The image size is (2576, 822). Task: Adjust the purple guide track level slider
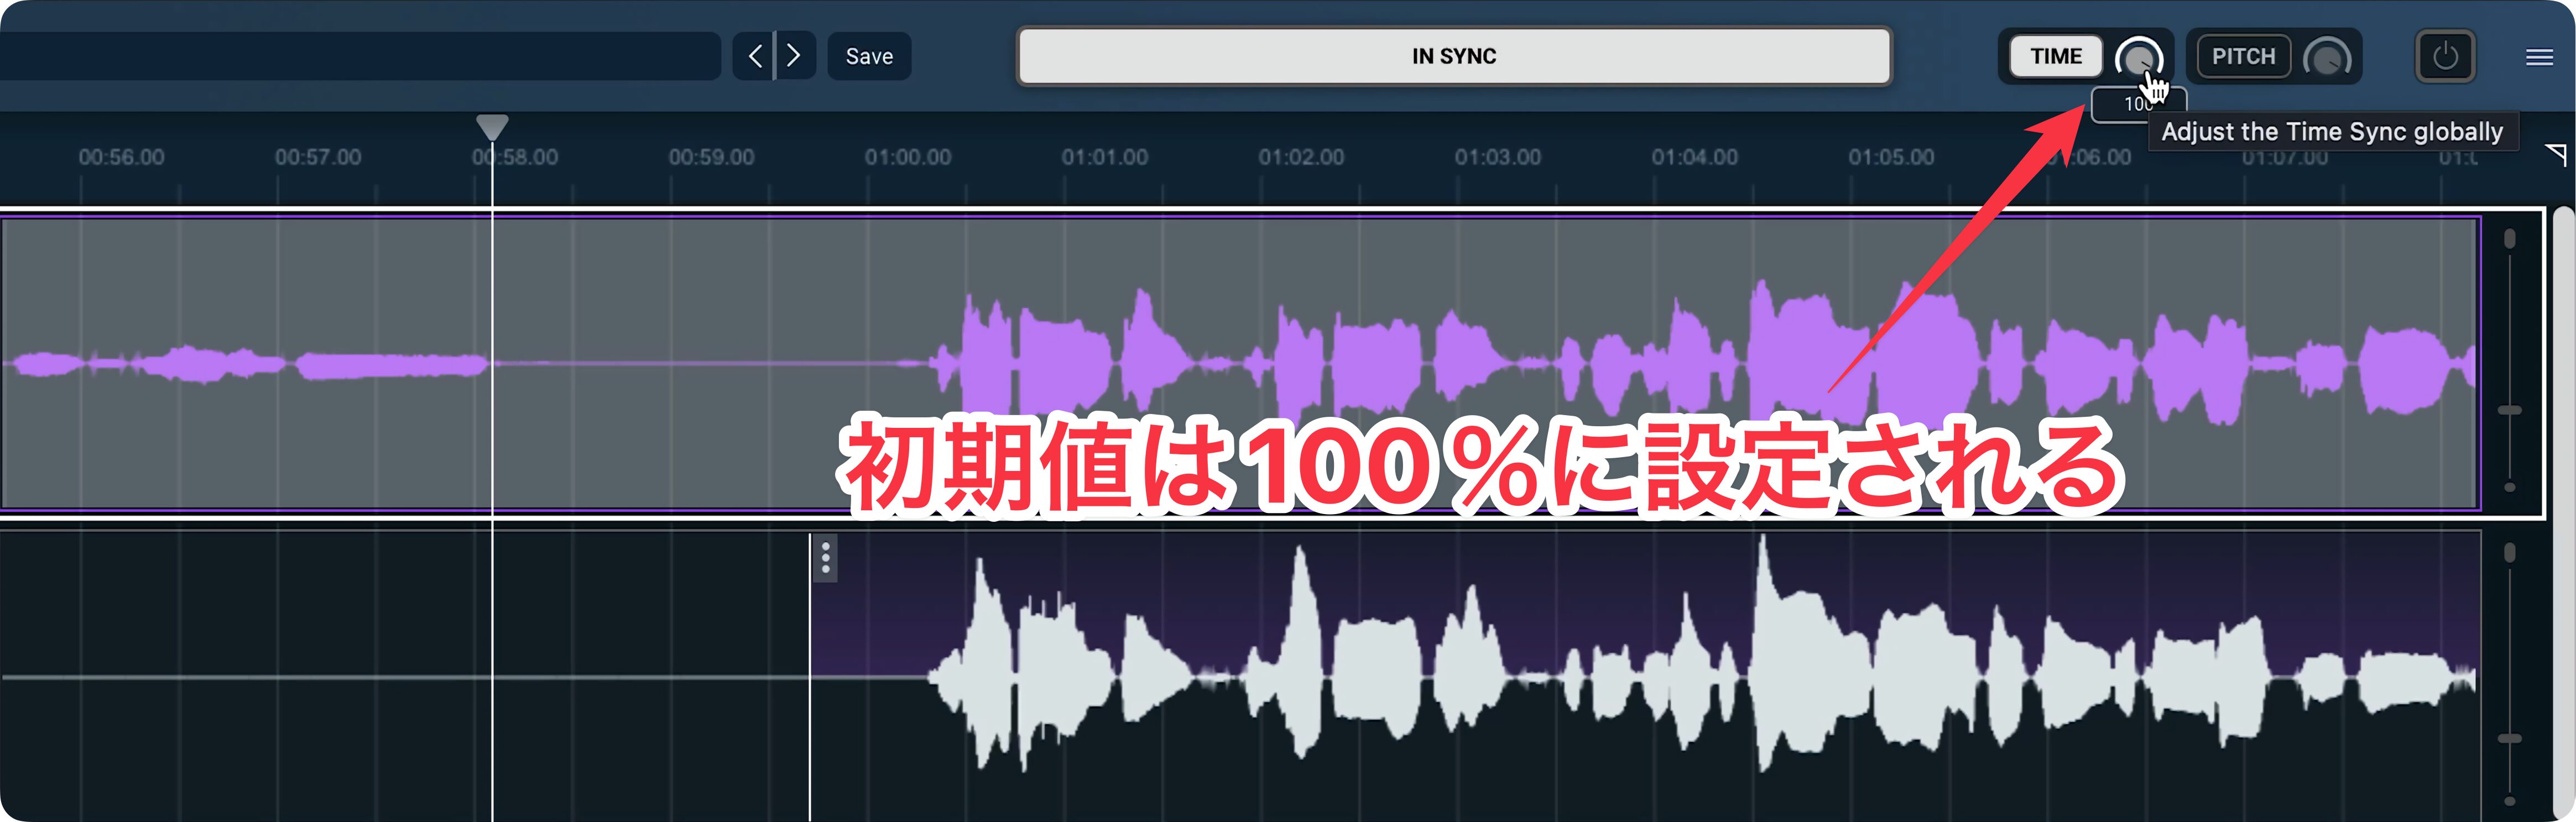tap(2509, 410)
